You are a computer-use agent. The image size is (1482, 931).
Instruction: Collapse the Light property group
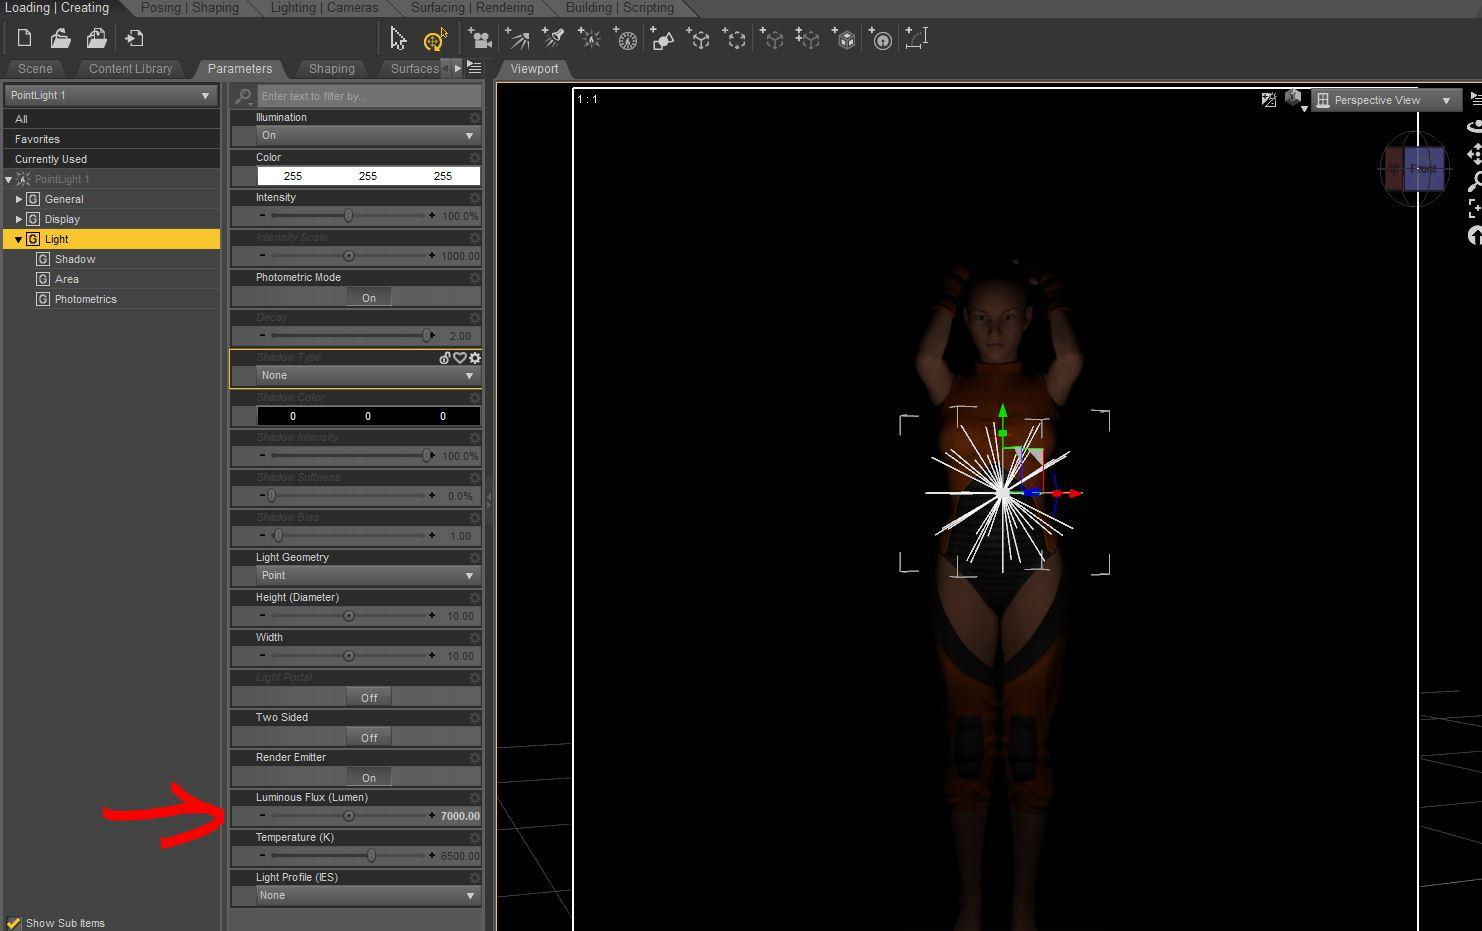point(18,239)
